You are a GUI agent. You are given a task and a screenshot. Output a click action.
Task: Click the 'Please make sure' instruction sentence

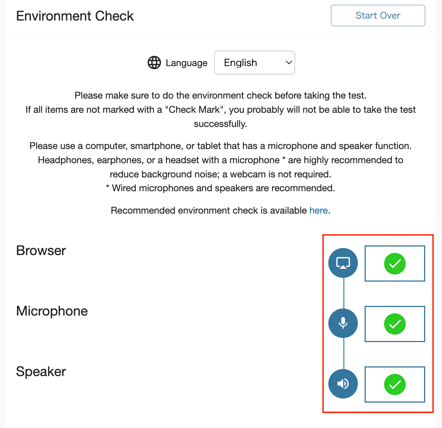click(220, 96)
